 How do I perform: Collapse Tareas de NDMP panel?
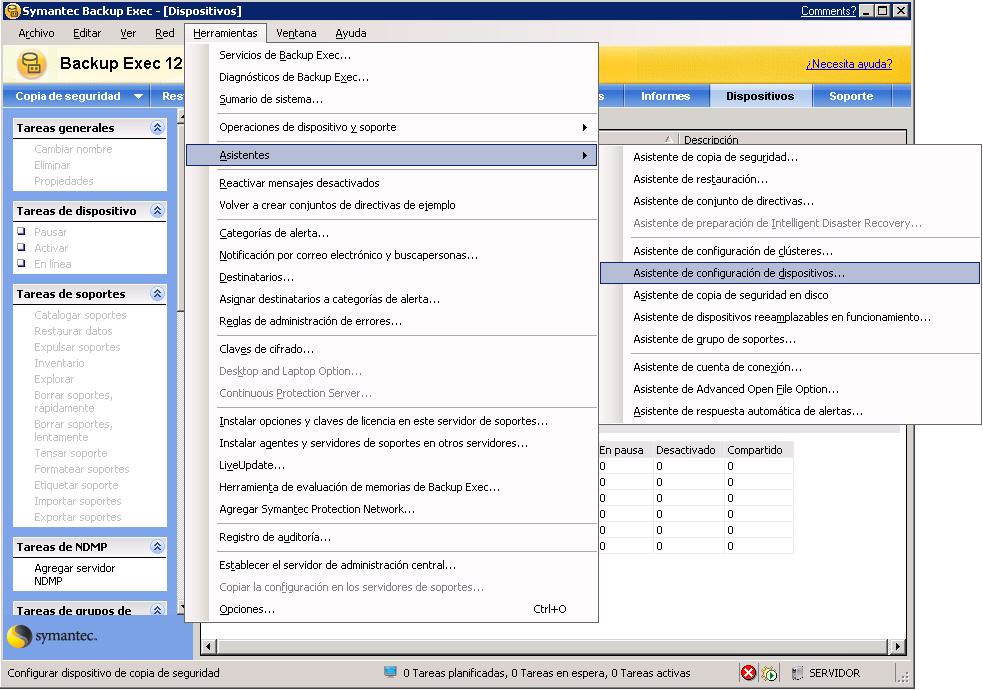click(x=157, y=546)
